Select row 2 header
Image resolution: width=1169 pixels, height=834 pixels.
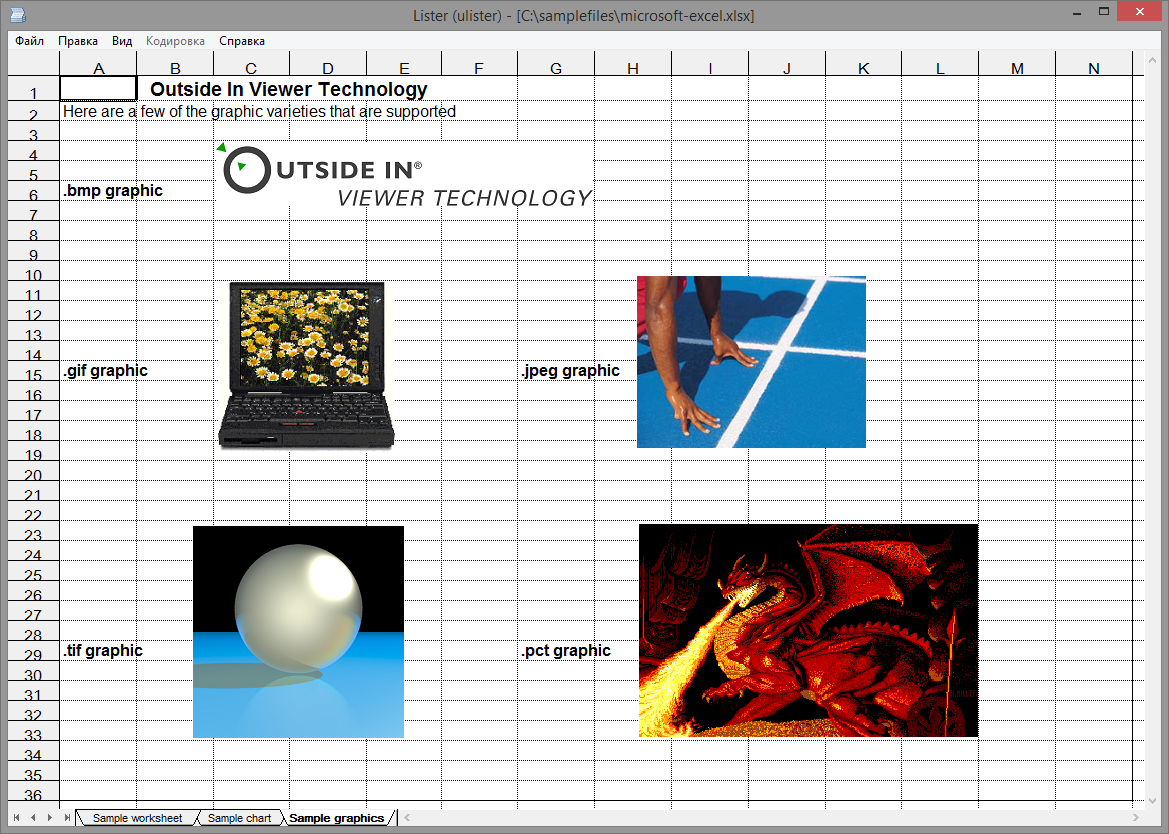(x=34, y=113)
